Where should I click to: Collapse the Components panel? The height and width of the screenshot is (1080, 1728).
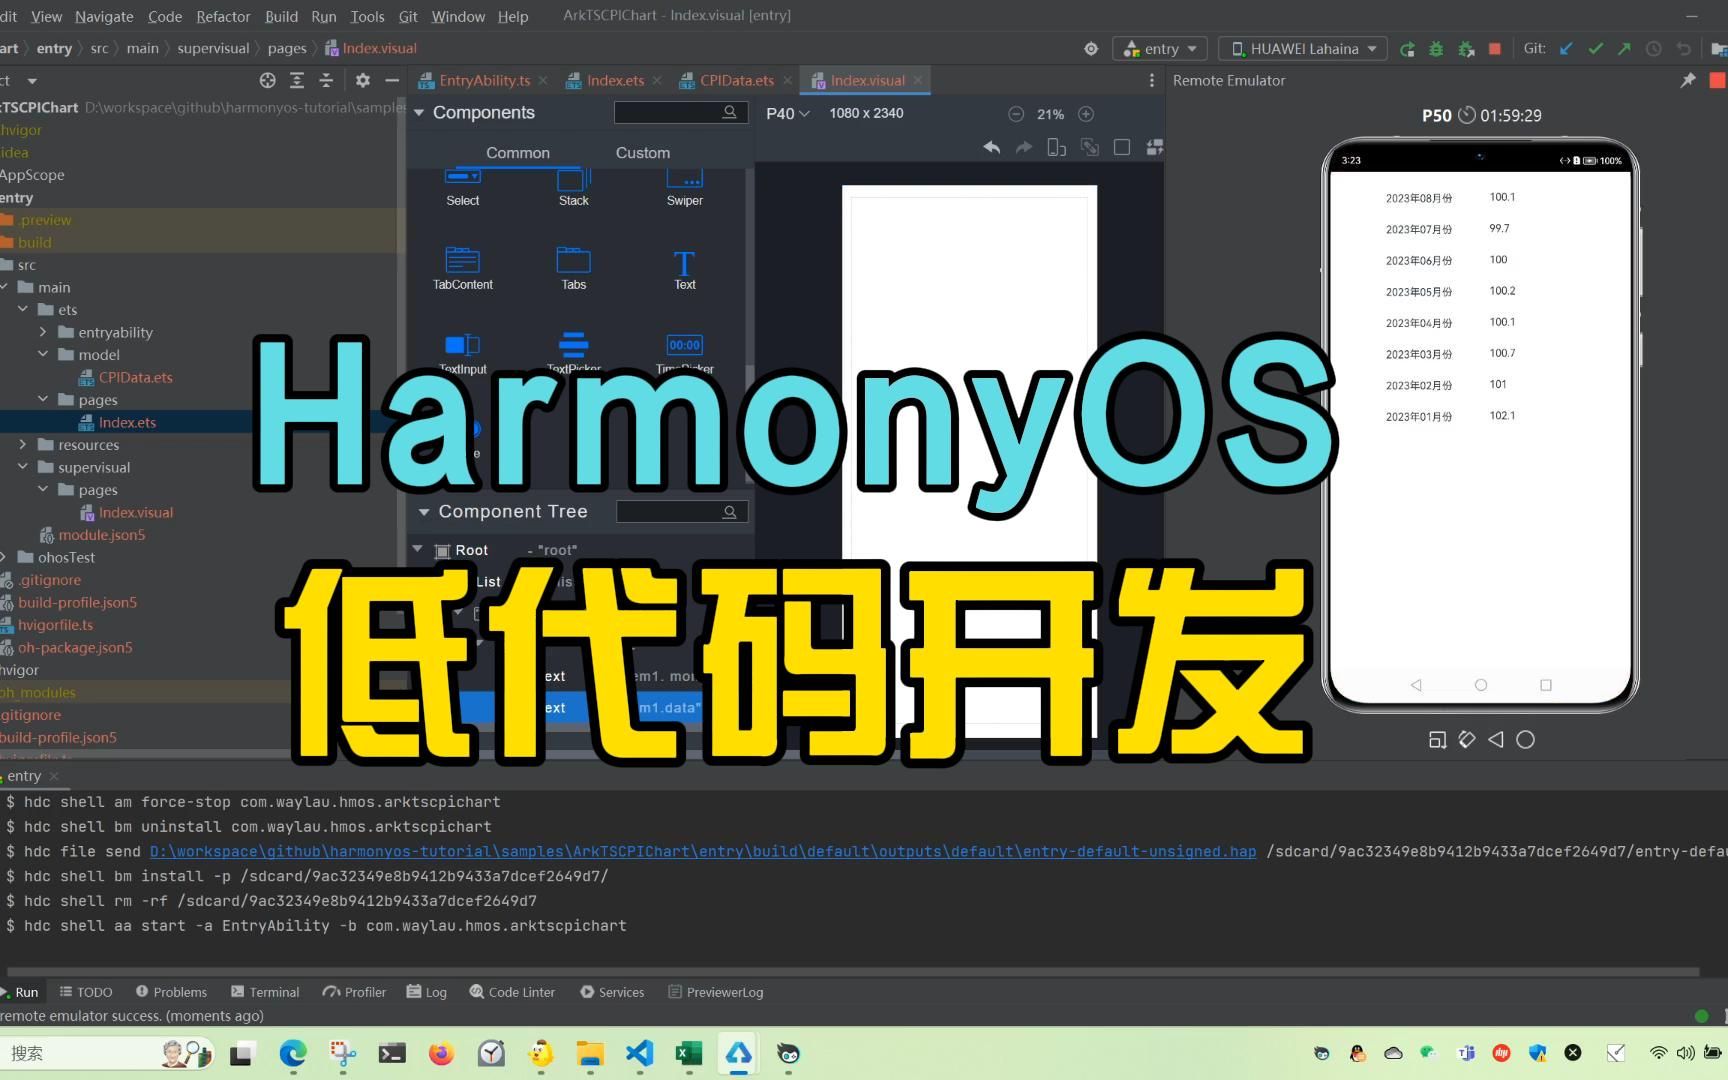point(419,113)
